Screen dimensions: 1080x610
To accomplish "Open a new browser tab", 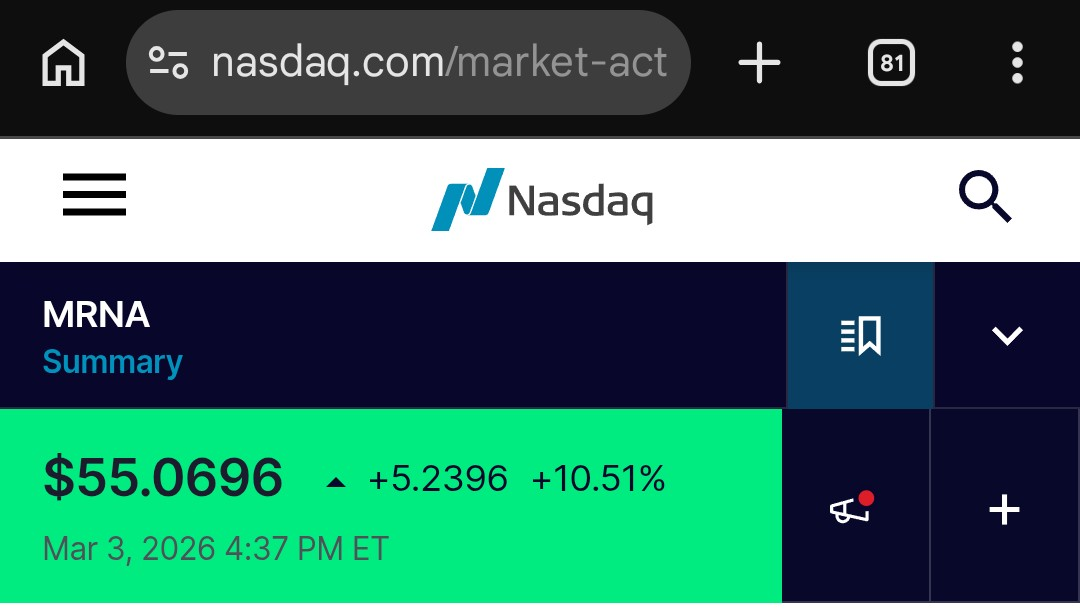I will 759,64.
